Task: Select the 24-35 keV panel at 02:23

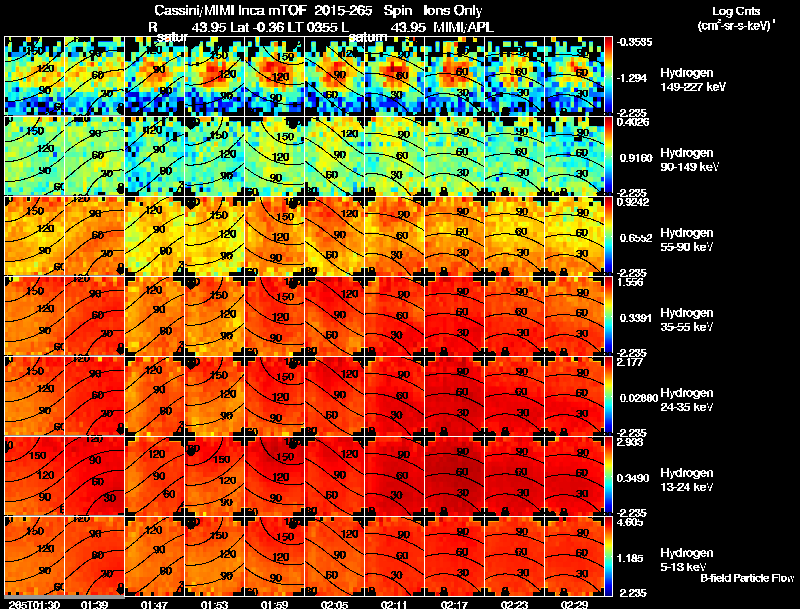Action: coord(514,396)
